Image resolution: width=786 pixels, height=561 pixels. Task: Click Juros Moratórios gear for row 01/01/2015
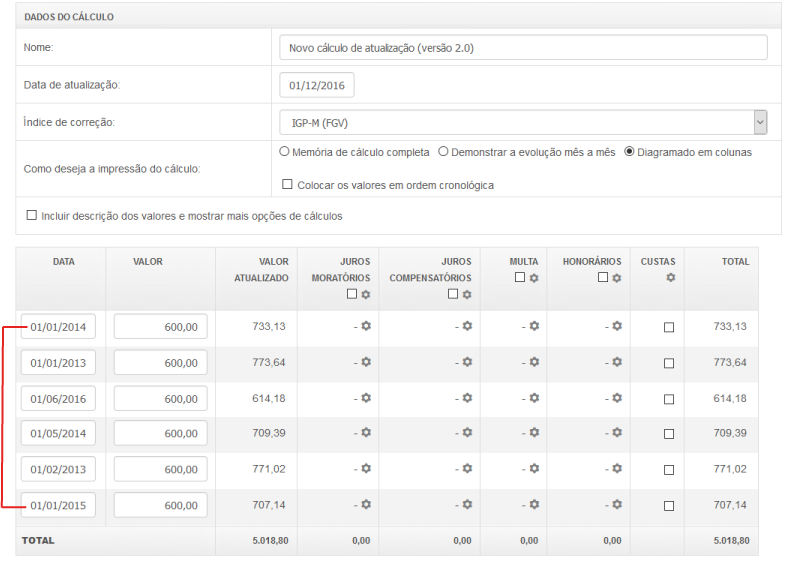[366, 504]
